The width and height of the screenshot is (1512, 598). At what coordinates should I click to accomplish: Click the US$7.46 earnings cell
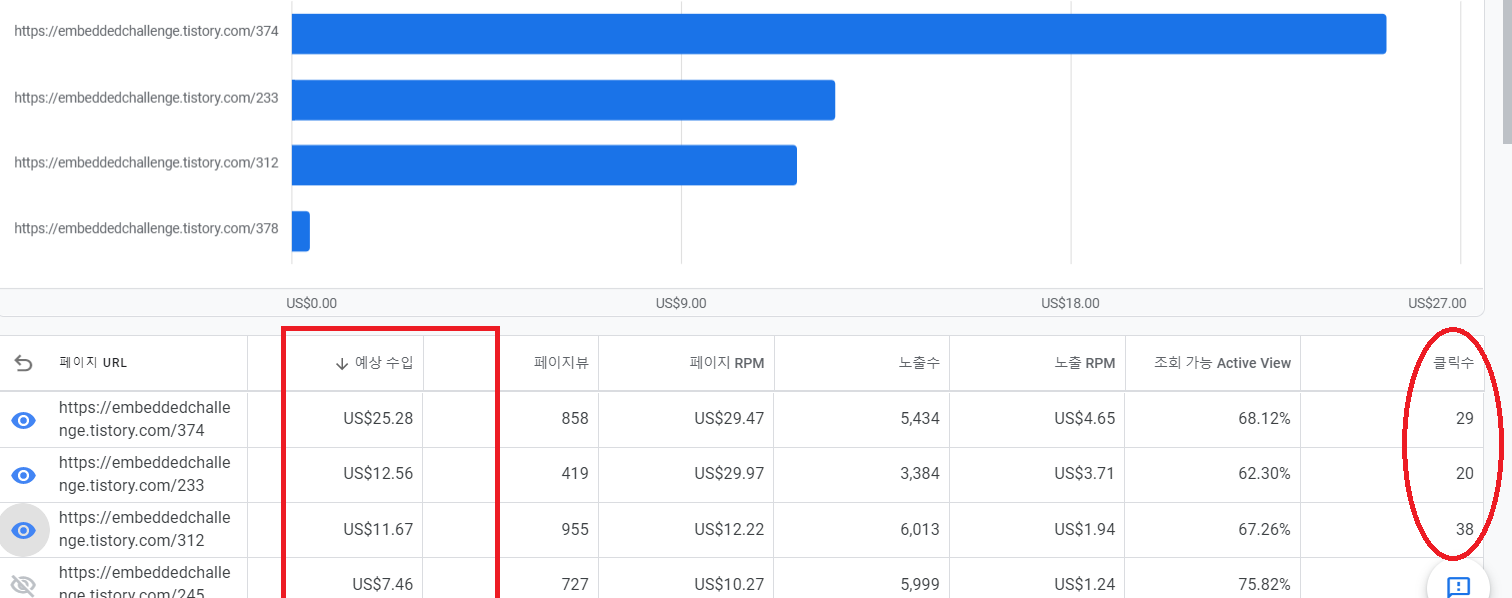point(382,584)
